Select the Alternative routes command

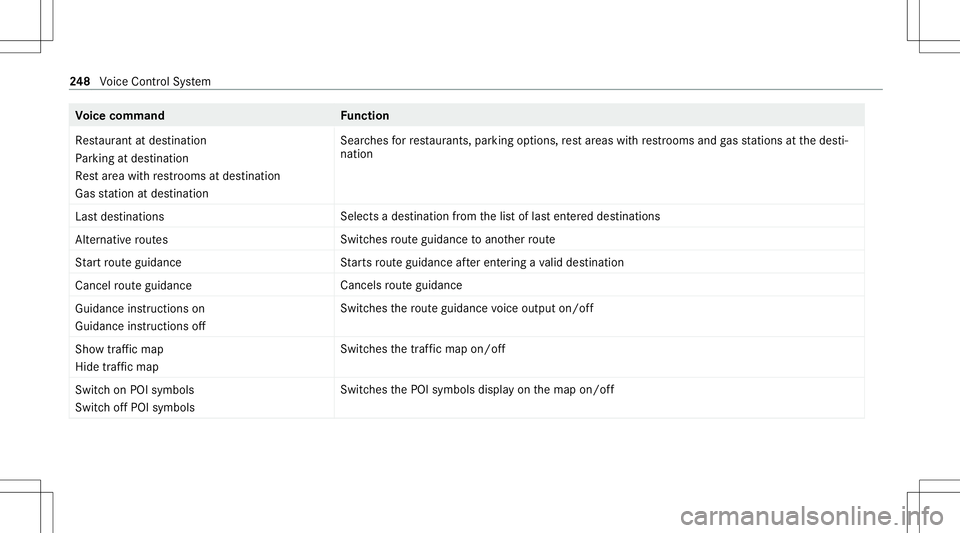[x=122, y=239]
